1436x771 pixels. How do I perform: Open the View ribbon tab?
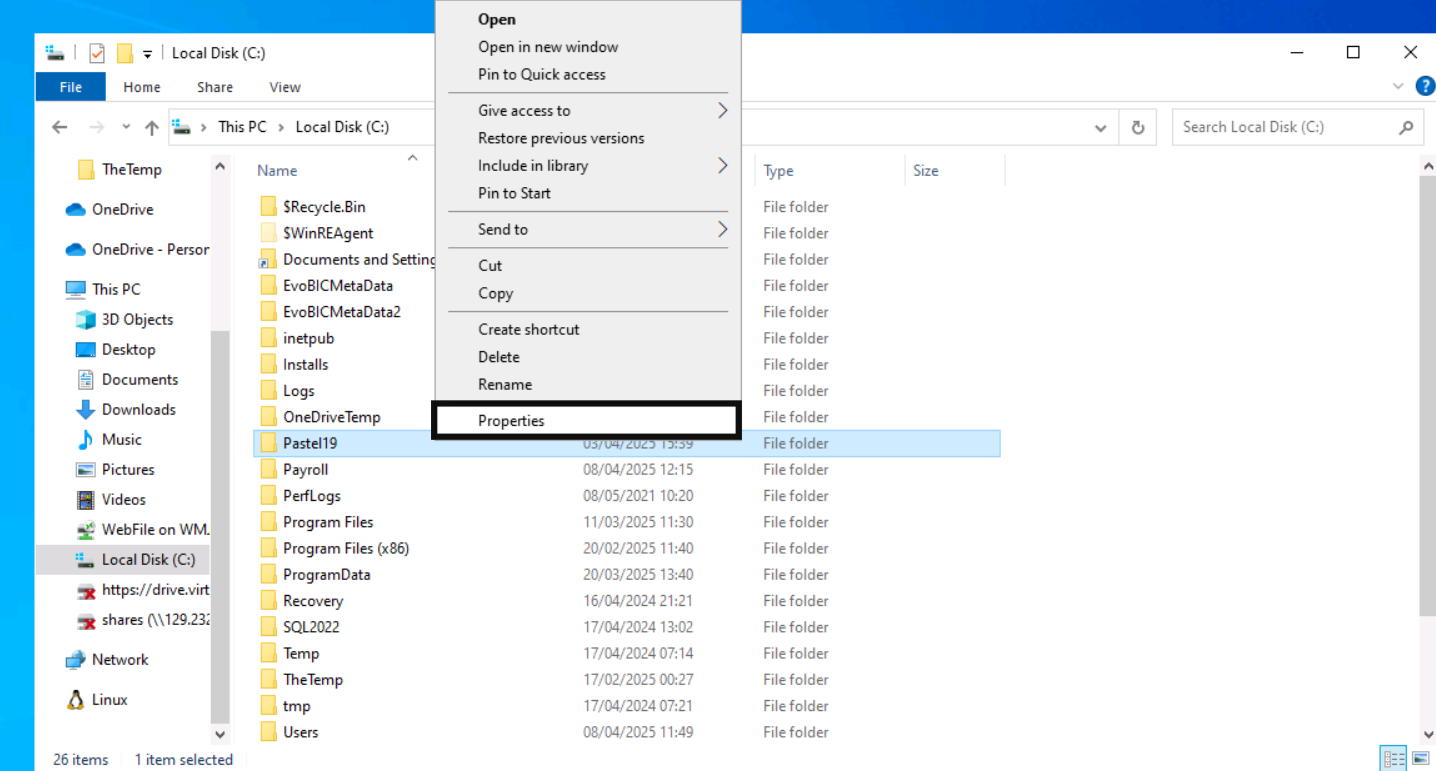pyautogui.click(x=285, y=88)
